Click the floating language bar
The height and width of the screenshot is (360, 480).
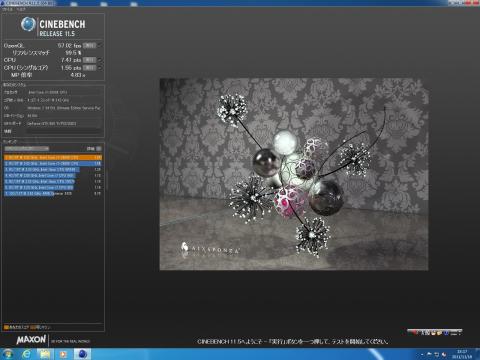coord(435,332)
